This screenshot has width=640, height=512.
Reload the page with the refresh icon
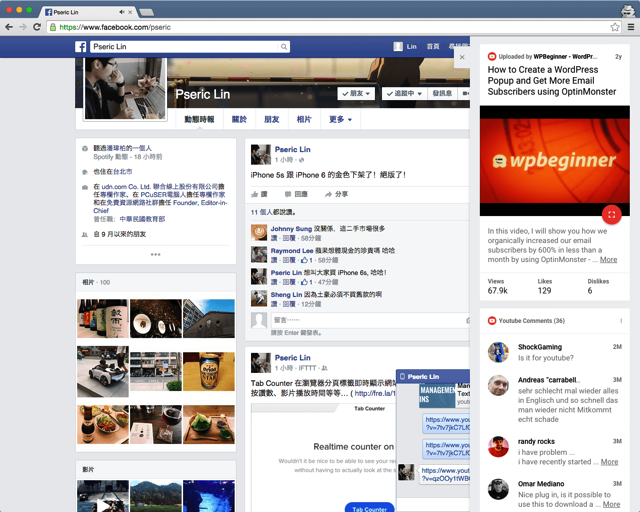pyautogui.click(x=37, y=27)
